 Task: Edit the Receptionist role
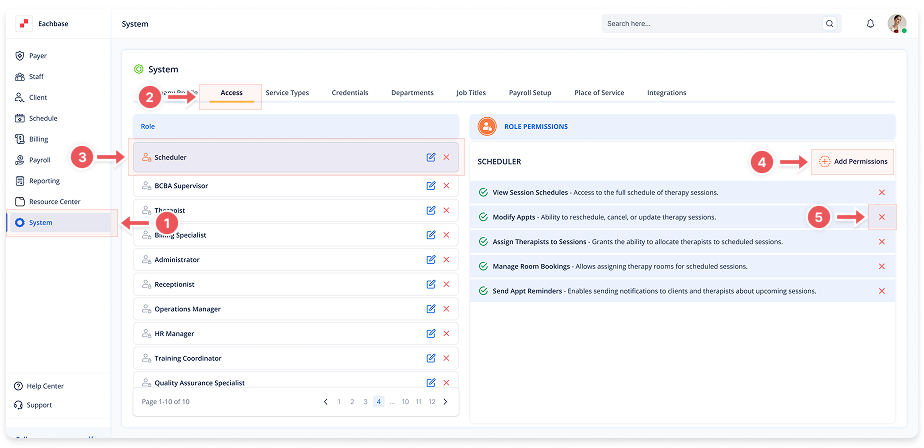click(x=430, y=284)
